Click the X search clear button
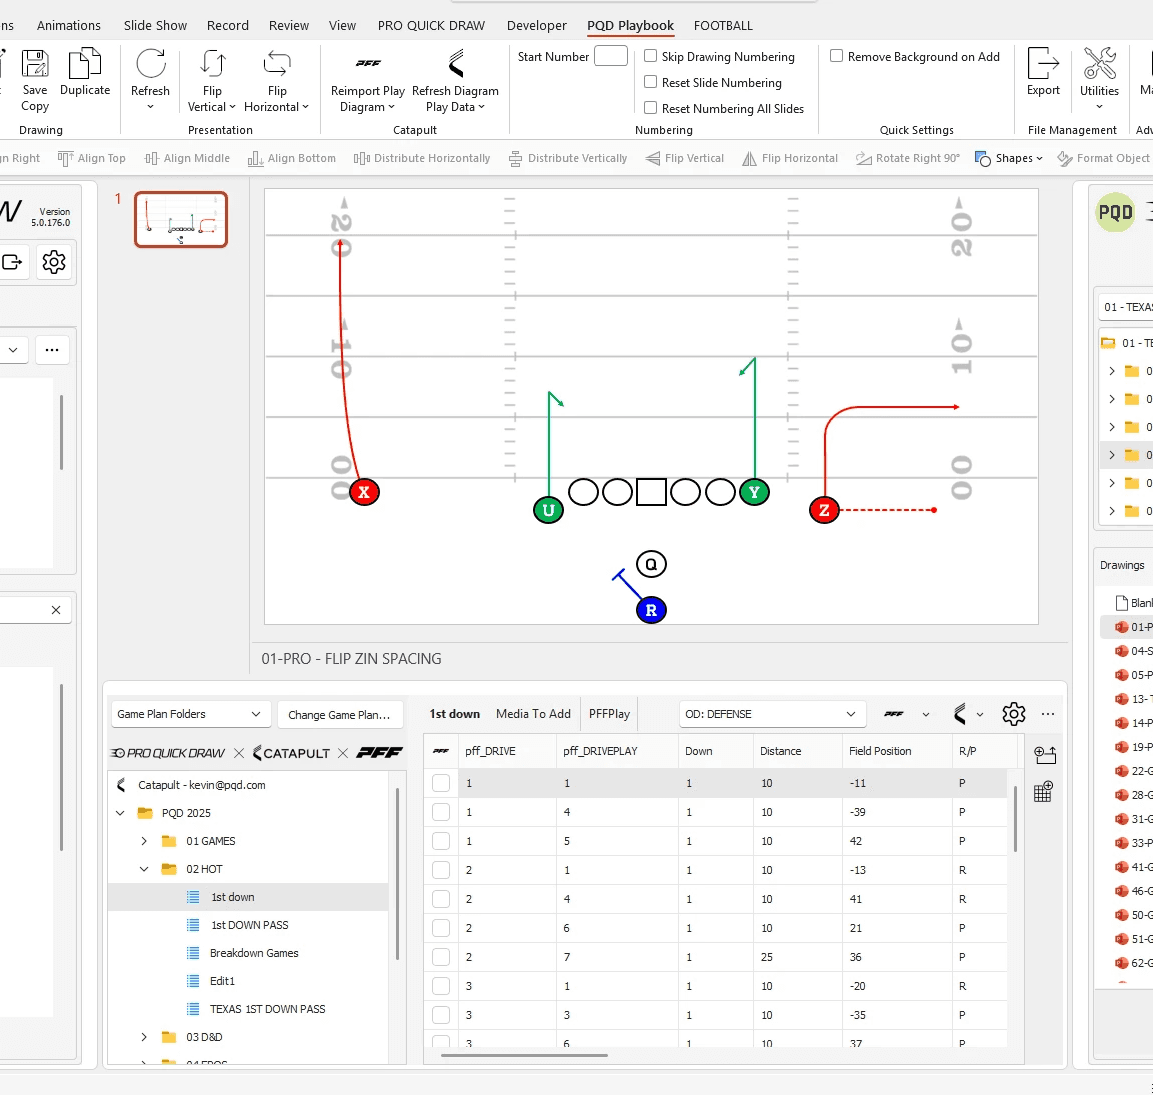The width and height of the screenshot is (1153, 1095). (56, 610)
